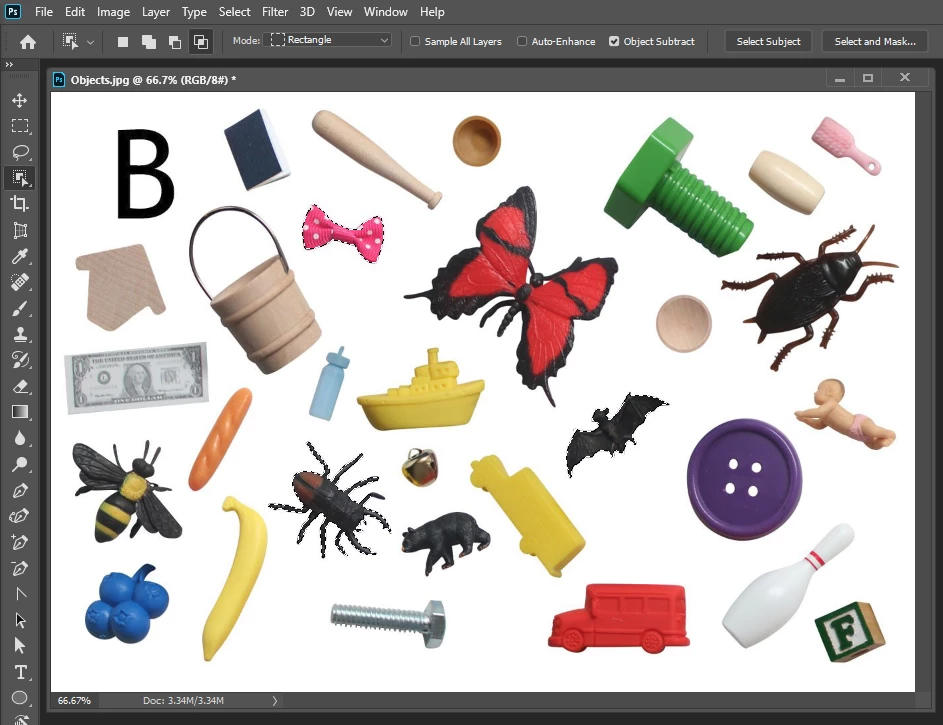This screenshot has height=725, width=943.
Task: Open the 3D menu
Action: 307,11
